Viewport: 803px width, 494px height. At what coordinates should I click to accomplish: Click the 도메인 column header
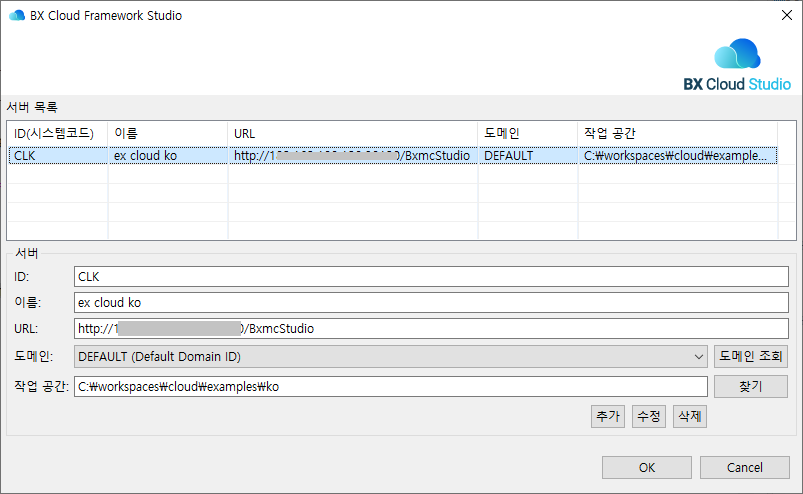pyautogui.click(x=527, y=134)
